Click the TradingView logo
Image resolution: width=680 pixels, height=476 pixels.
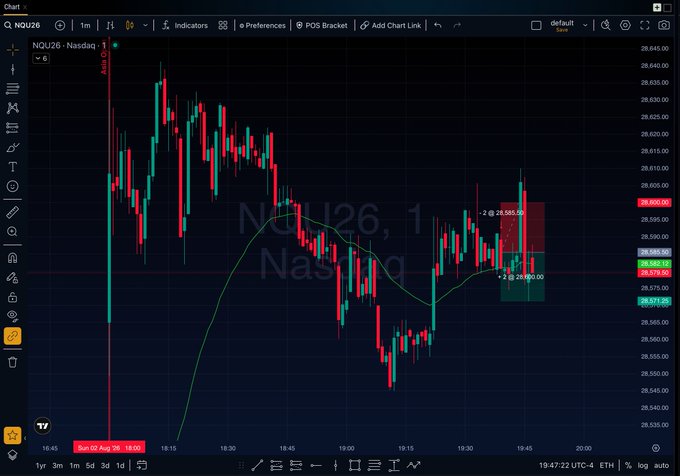point(42,426)
